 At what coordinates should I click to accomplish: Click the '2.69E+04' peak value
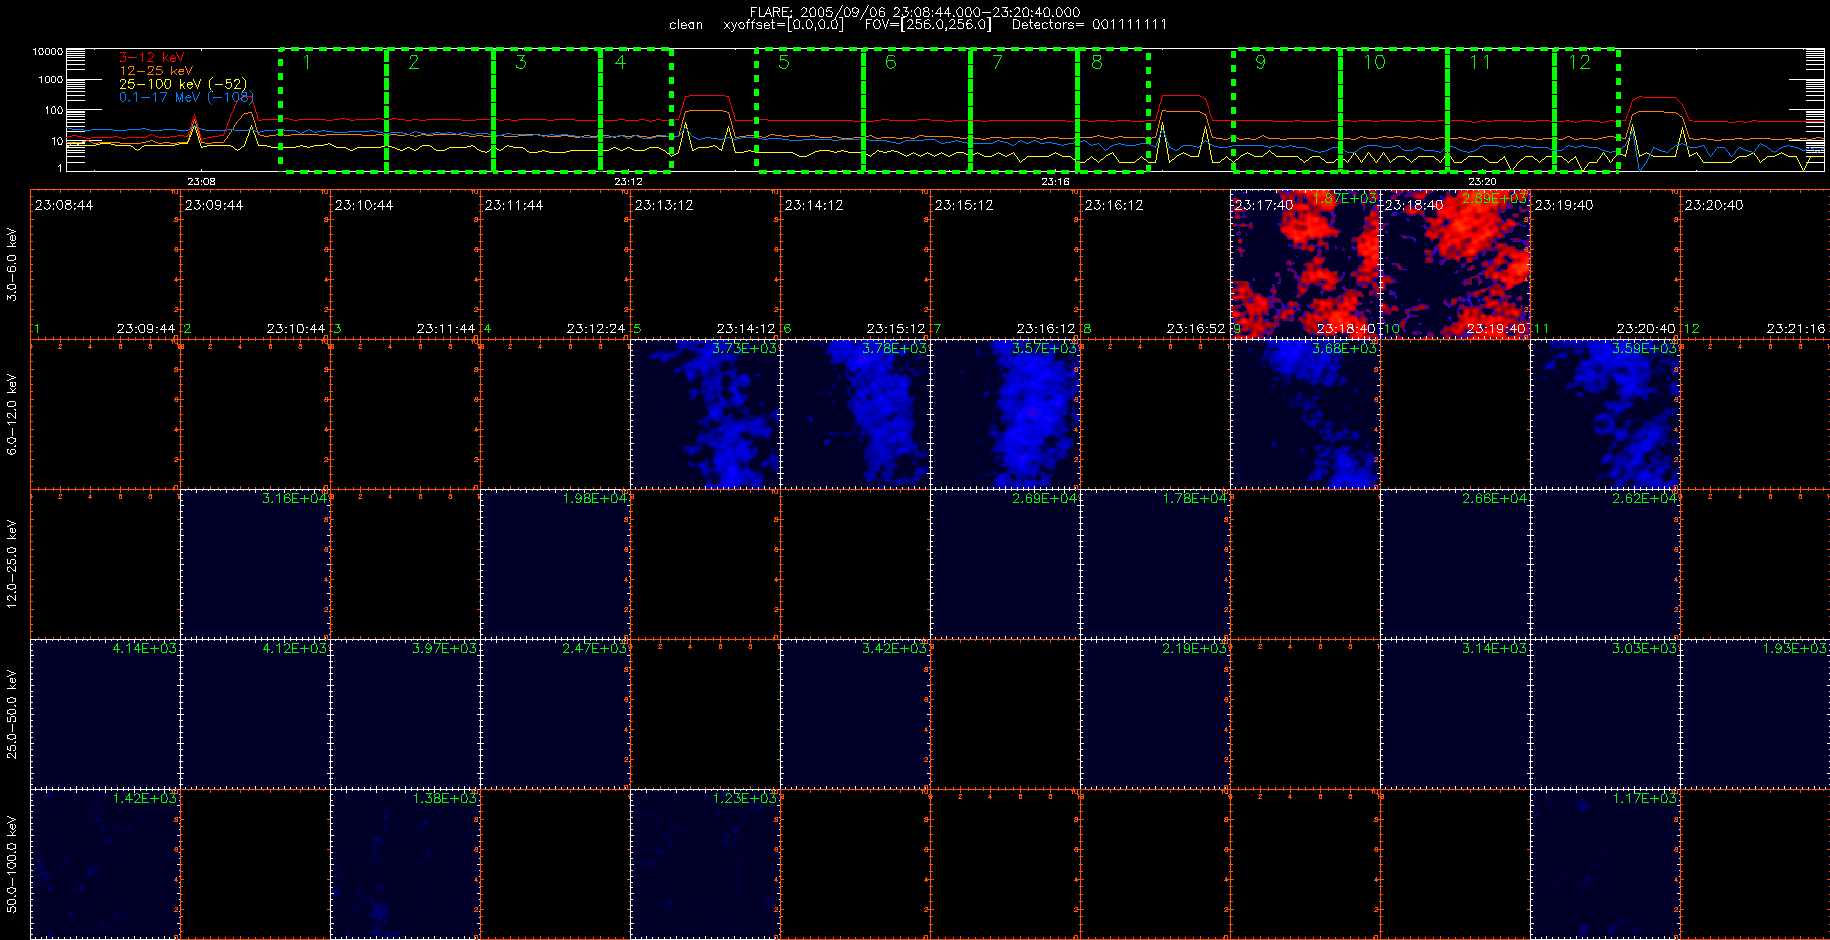tap(1044, 498)
